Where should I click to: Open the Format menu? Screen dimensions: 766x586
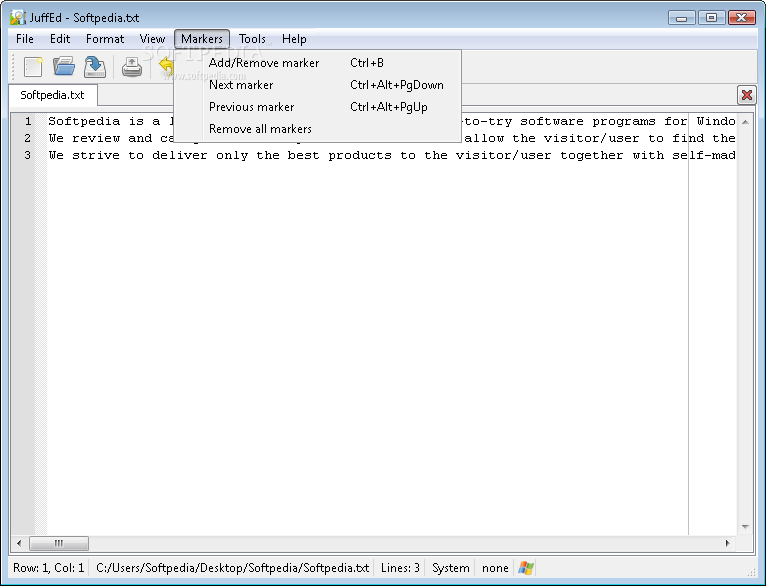pos(105,39)
